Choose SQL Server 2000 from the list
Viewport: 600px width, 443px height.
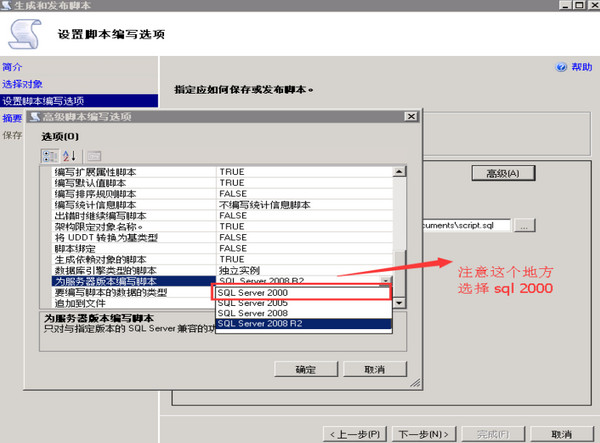coord(303,293)
